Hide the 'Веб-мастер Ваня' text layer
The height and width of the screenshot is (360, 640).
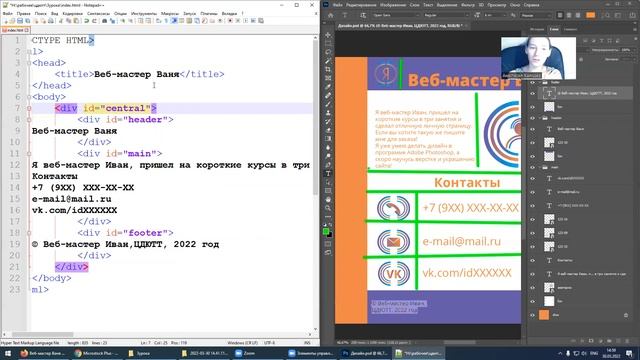point(532,129)
